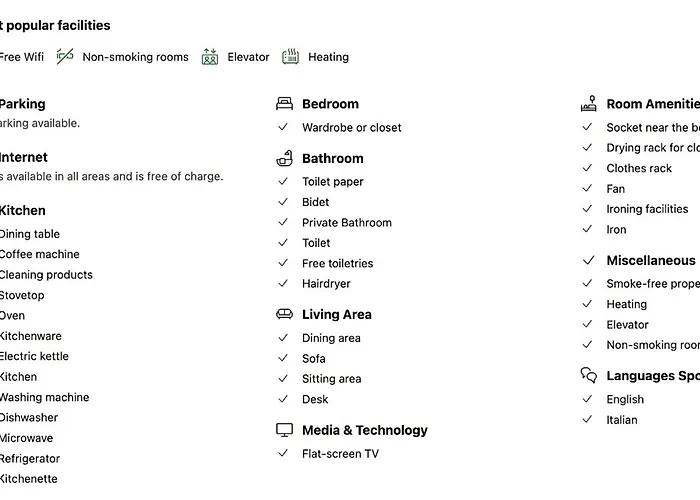Click the Non-smoking rooms crossed cigarette icon
This screenshot has height=500, width=700.
click(65, 57)
